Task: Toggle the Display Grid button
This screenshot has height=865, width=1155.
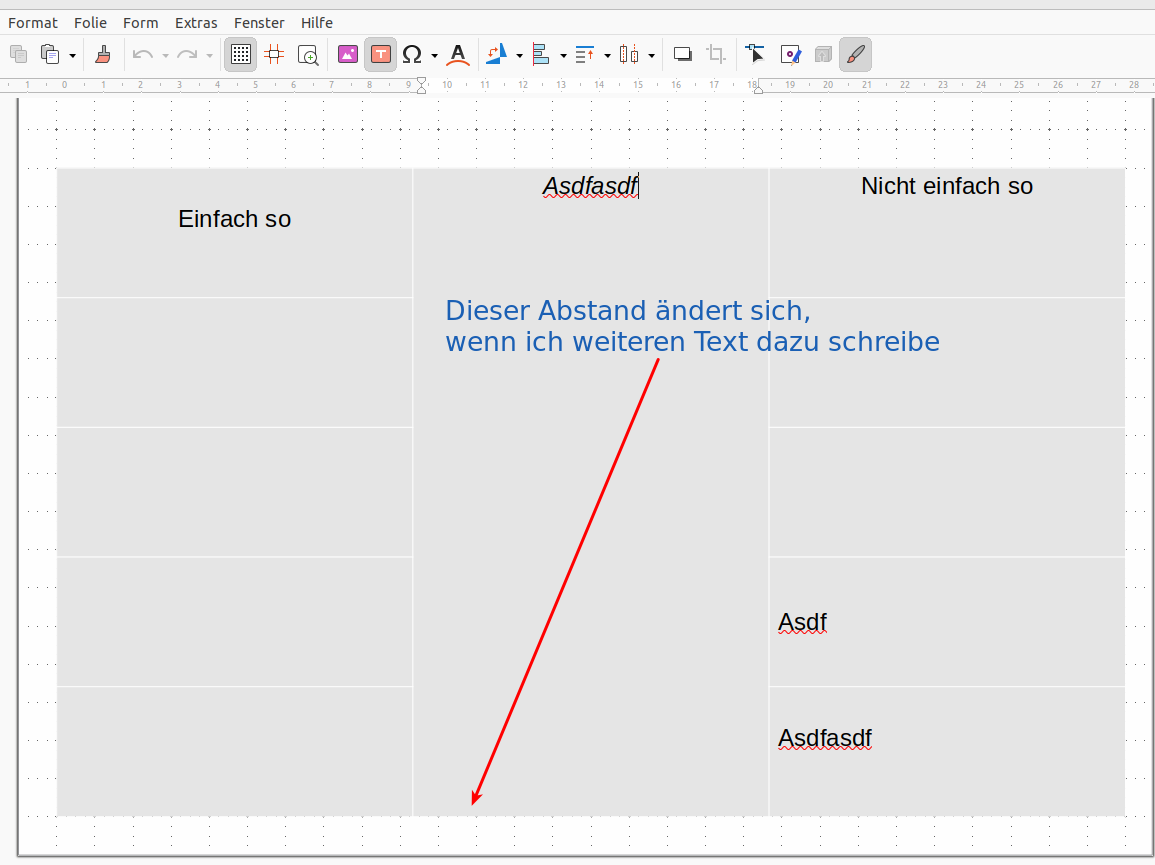Action: (x=241, y=54)
